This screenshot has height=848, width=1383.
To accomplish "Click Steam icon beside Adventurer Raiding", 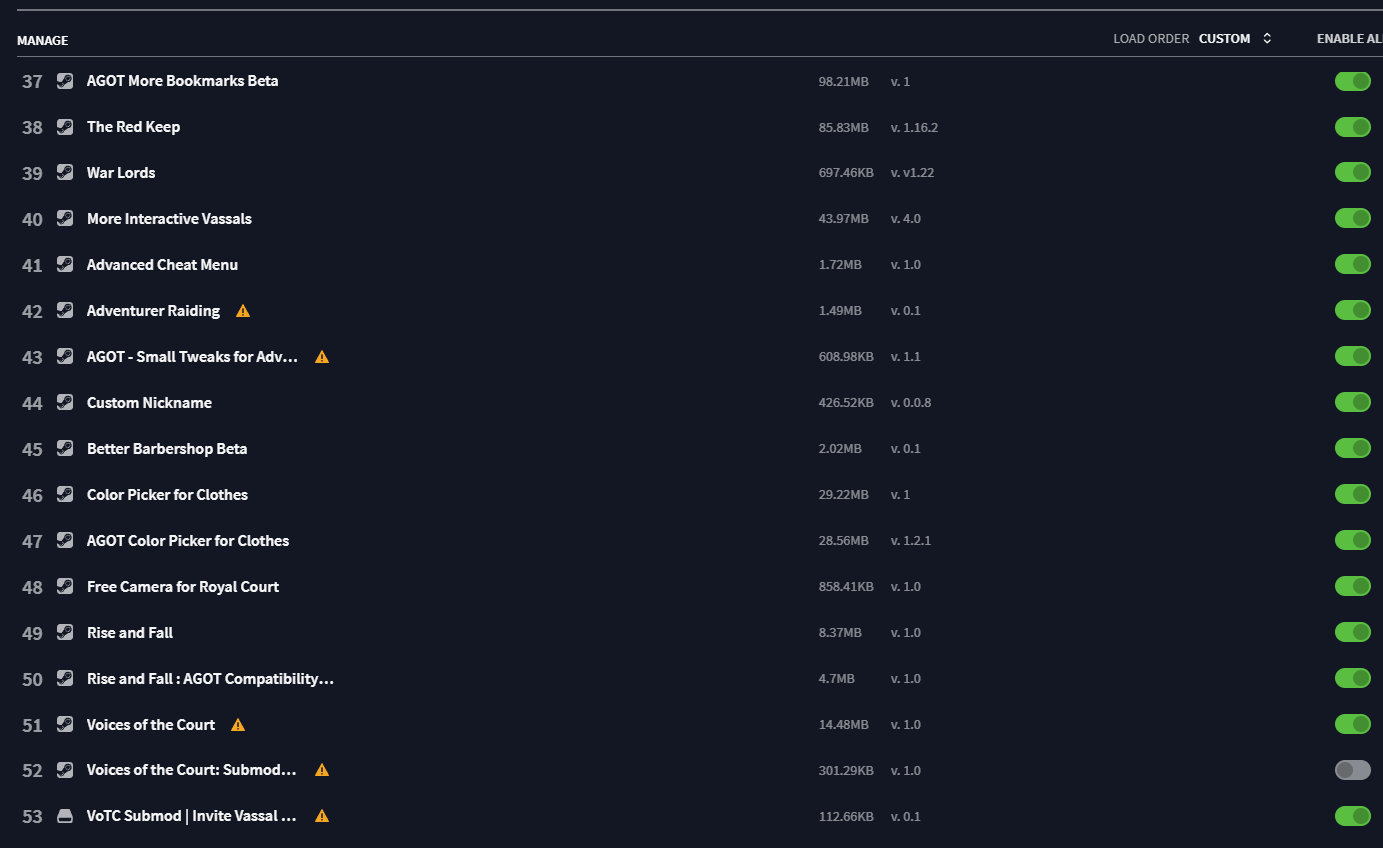I will (65, 311).
